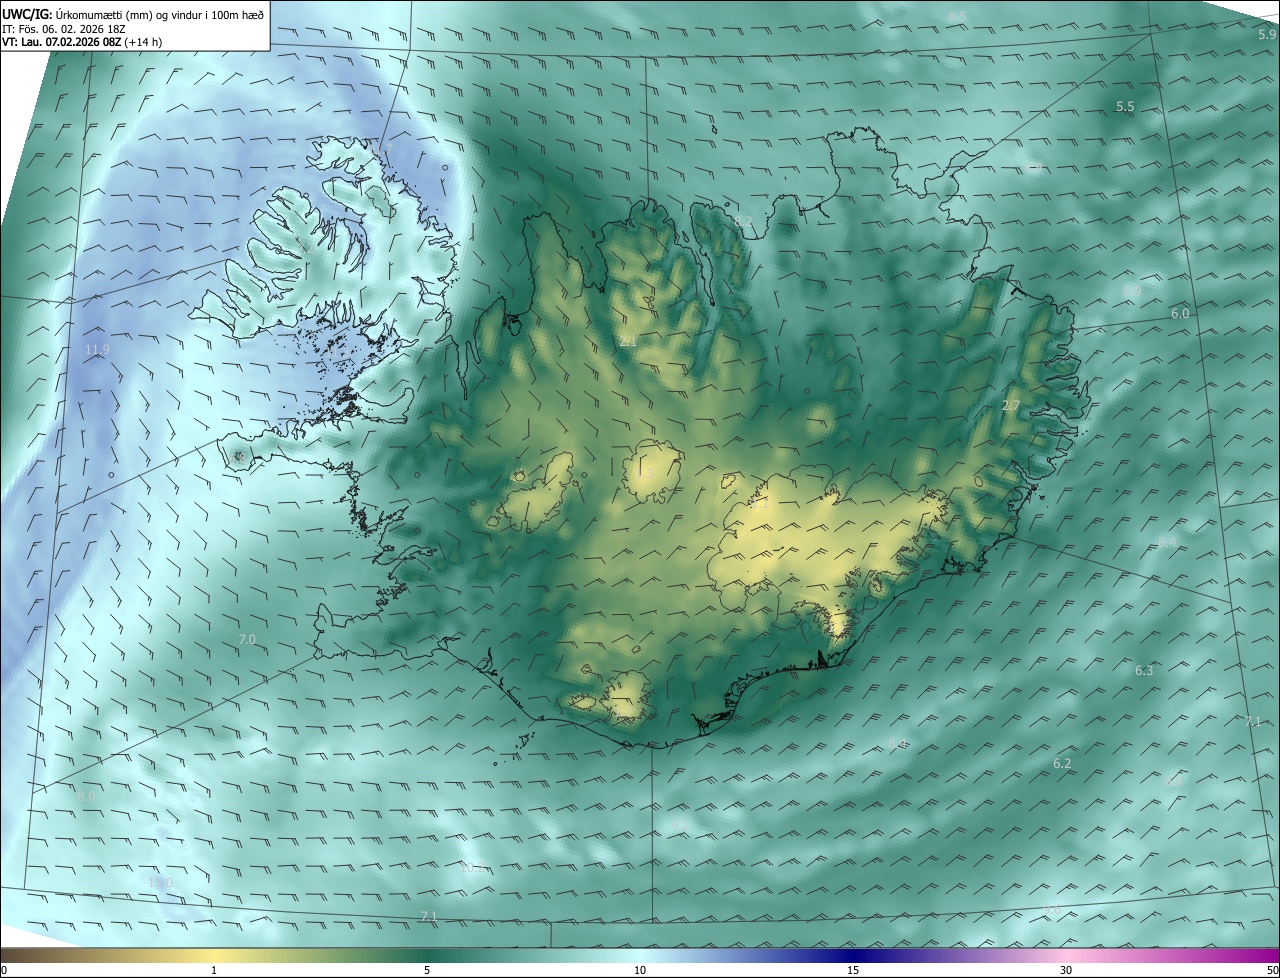This screenshot has height=978, width=1280.
Task: Pick the yellow colorbar section above tick 1
Action: [x=214, y=956]
